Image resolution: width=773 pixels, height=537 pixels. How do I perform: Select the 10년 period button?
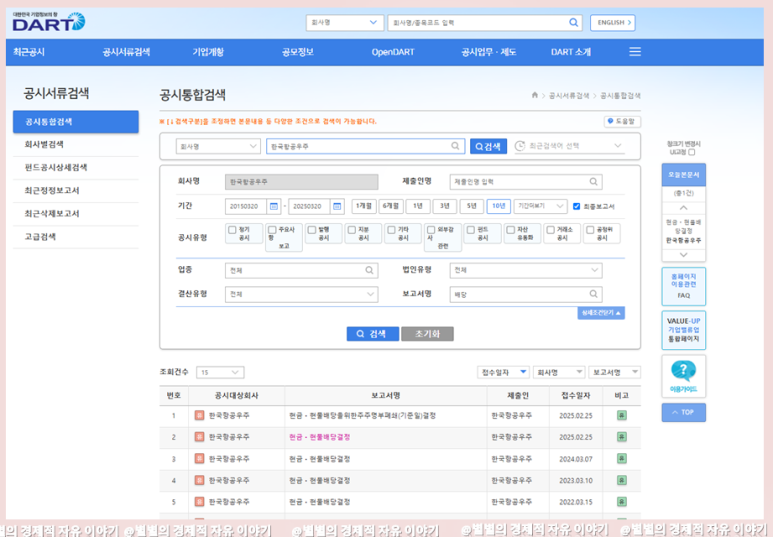tap(498, 206)
